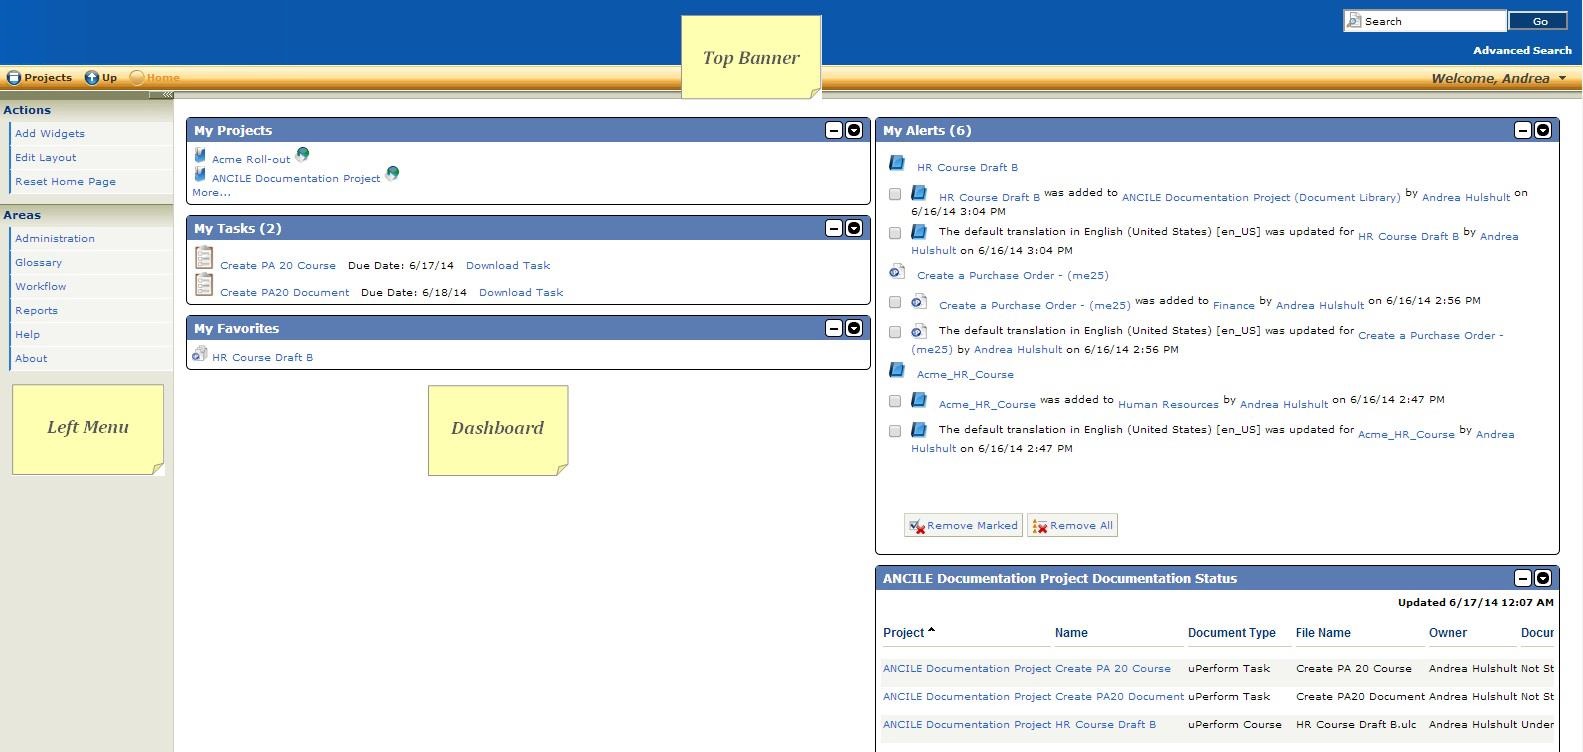This screenshot has height=752, width=1583.
Task: Sort table by File Name column
Action: pos(1323,633)
